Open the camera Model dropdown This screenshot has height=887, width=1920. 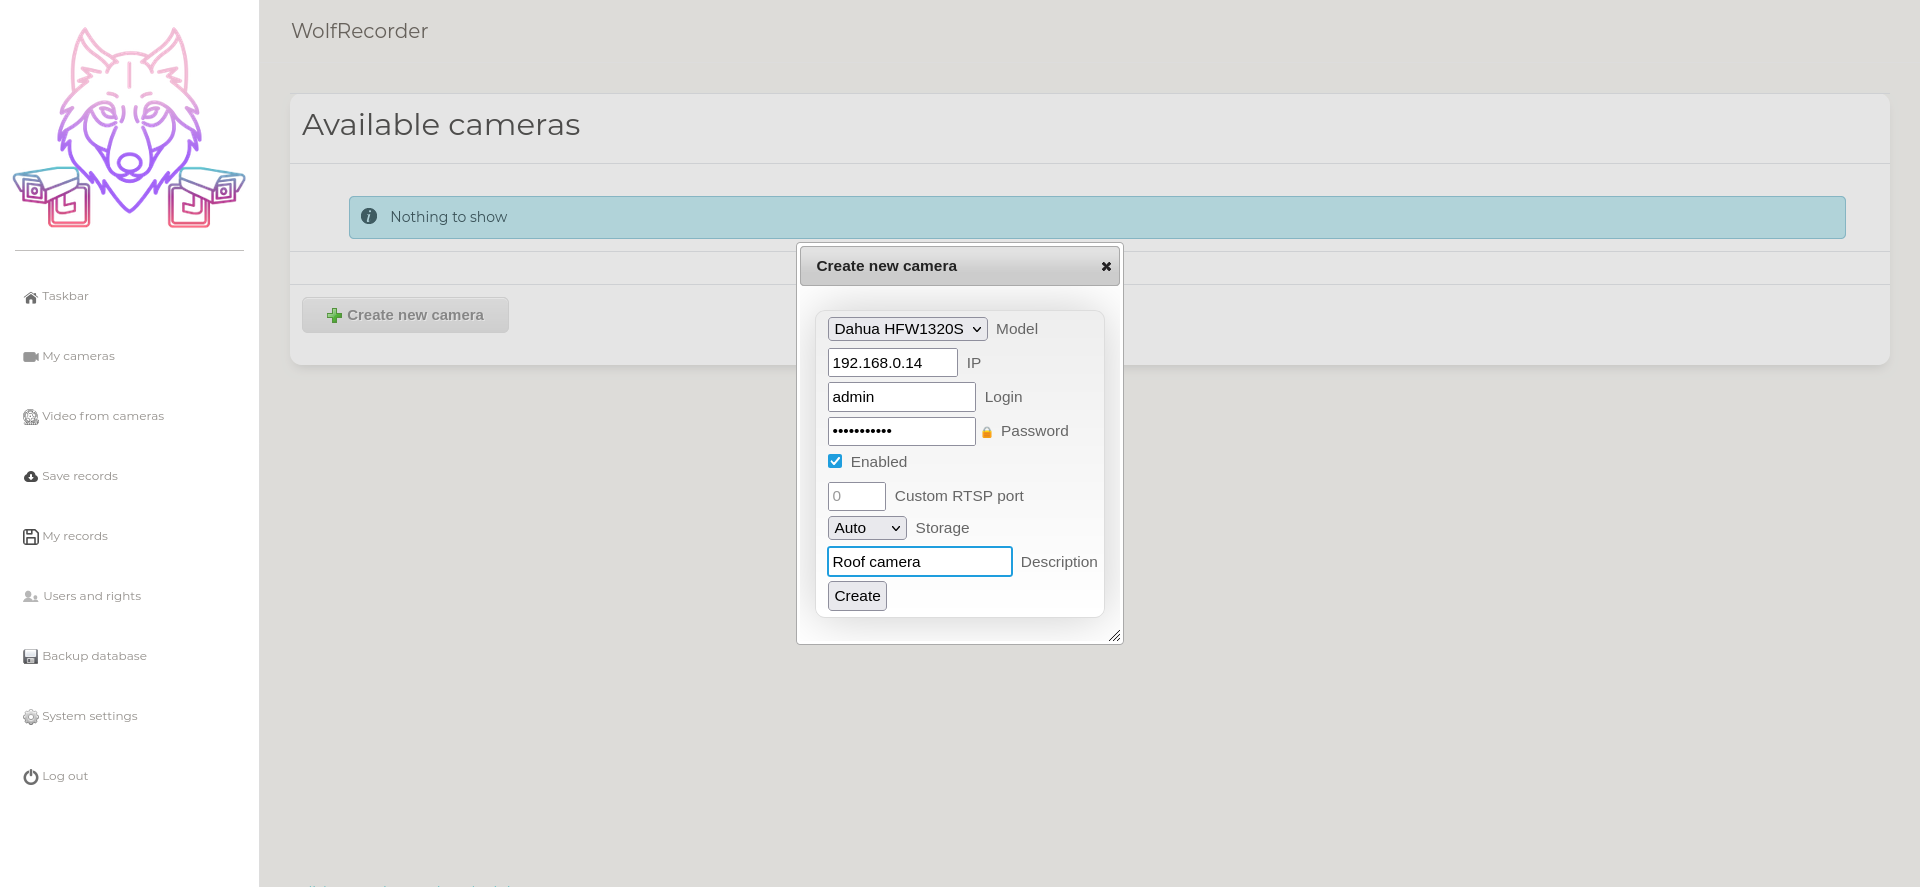(x=907, y=329)
